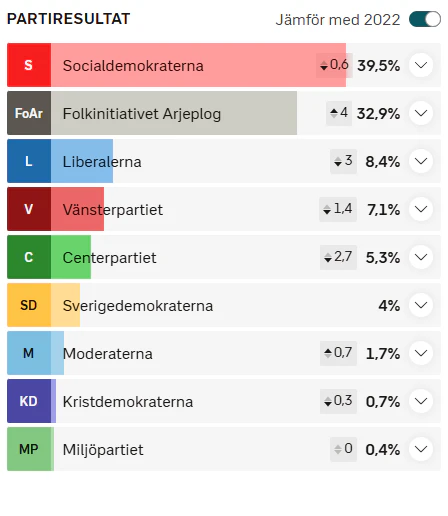The height and width of the screenshot is (516, 448).
Task: Expand the Liberalerna row chevron
Action: (x=421, y=161)
